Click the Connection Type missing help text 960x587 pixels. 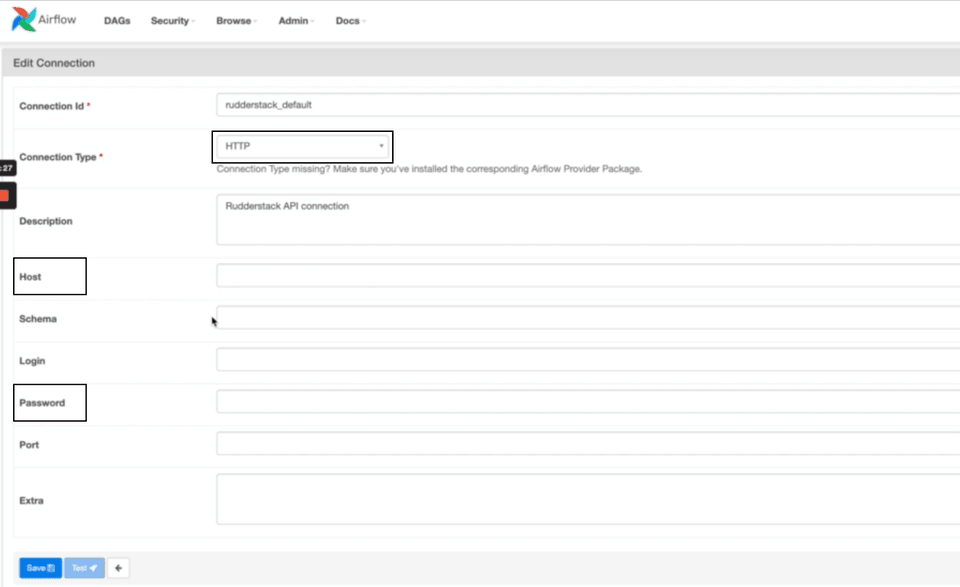[x=429, y=169]
